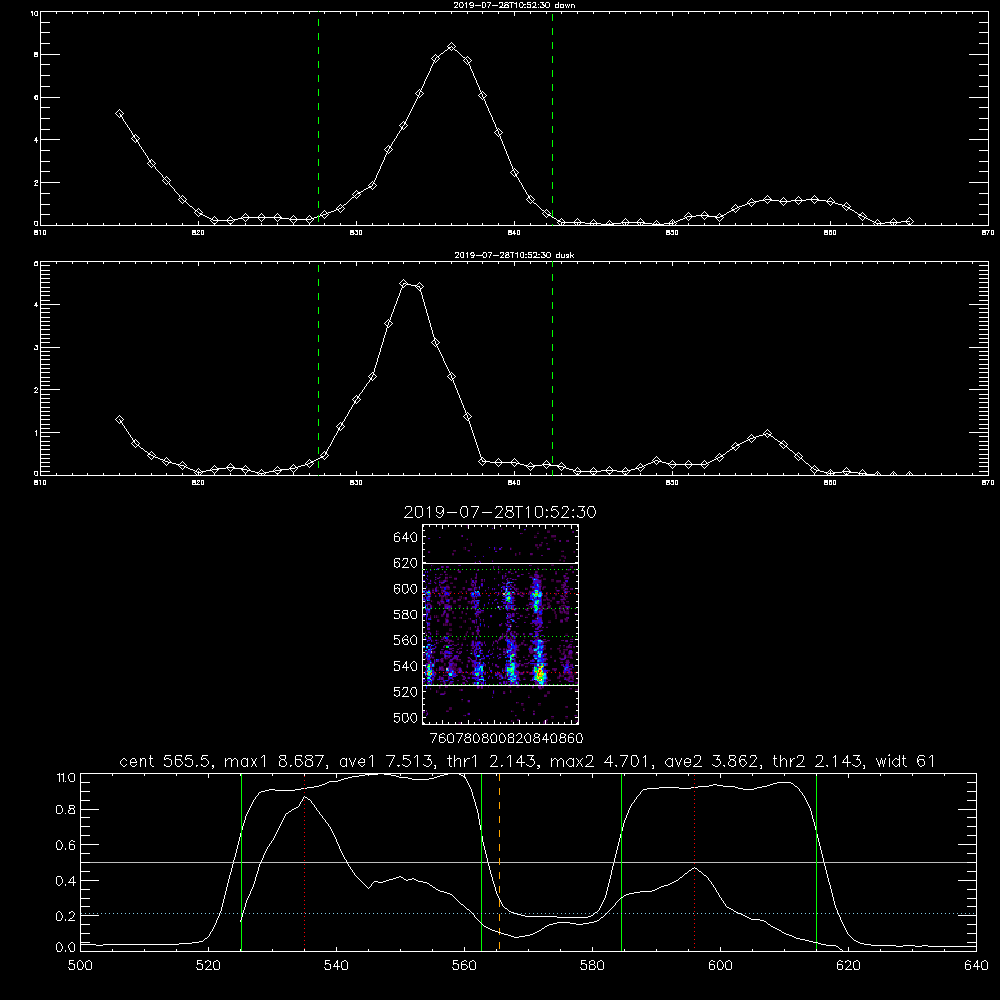Click the '0.6' label on bottom plot y-axis
Image resolution: width=1000 pixels, height=1000 pixels.
(x=66, y=845)
